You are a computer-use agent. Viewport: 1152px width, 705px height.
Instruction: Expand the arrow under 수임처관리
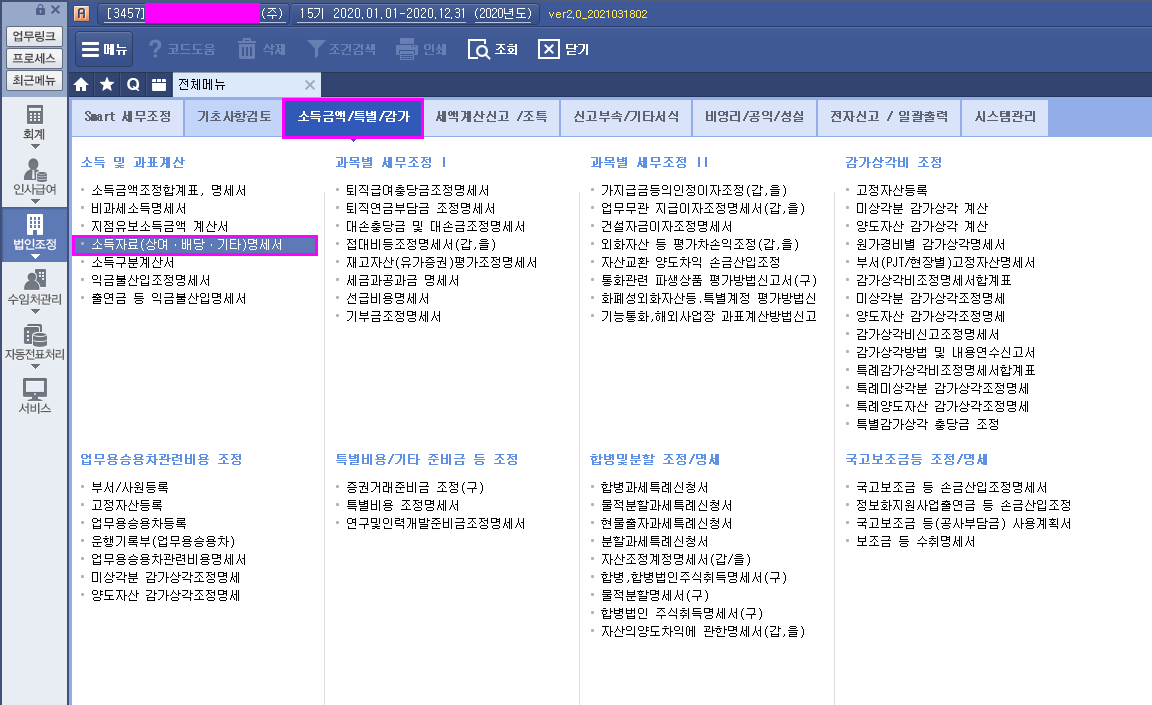(x=35, y=310)
